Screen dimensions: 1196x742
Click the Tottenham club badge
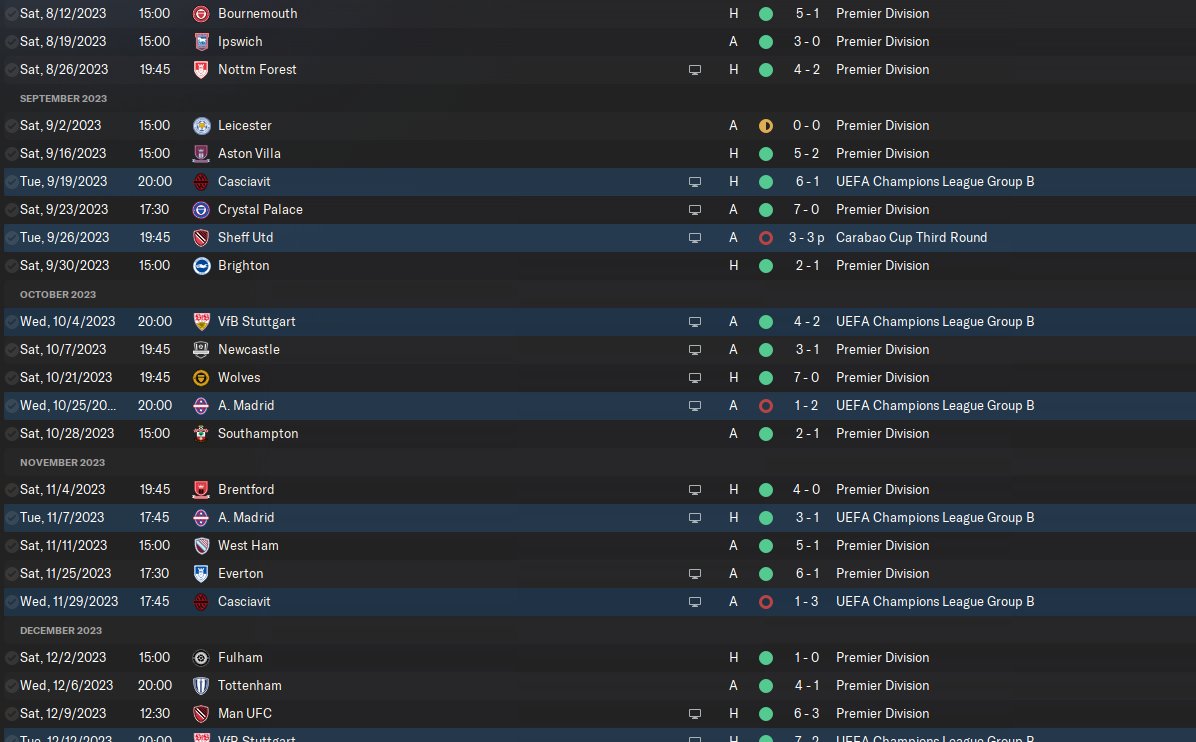(x=201, y=686)
